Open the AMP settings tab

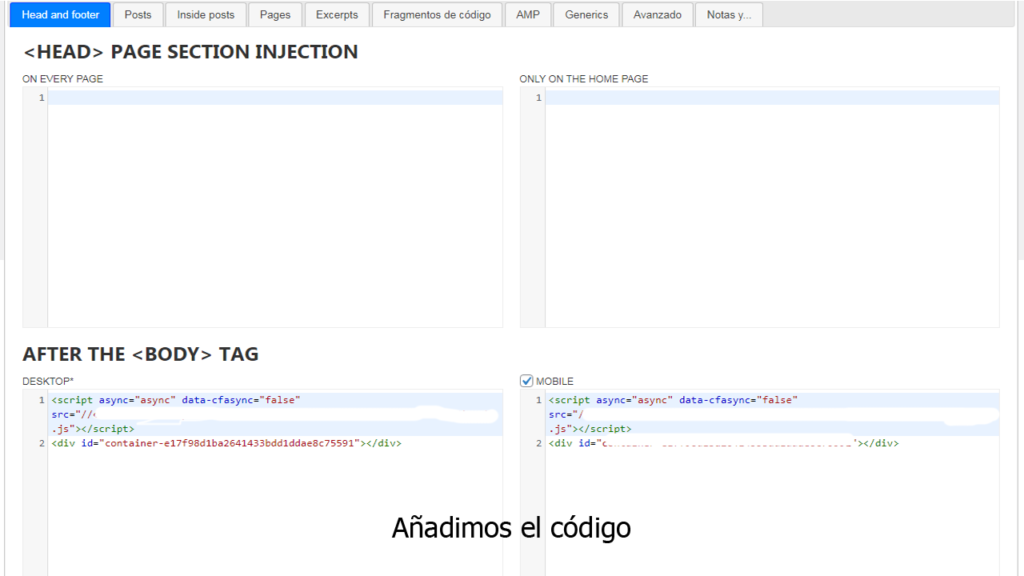coord(527,14)
